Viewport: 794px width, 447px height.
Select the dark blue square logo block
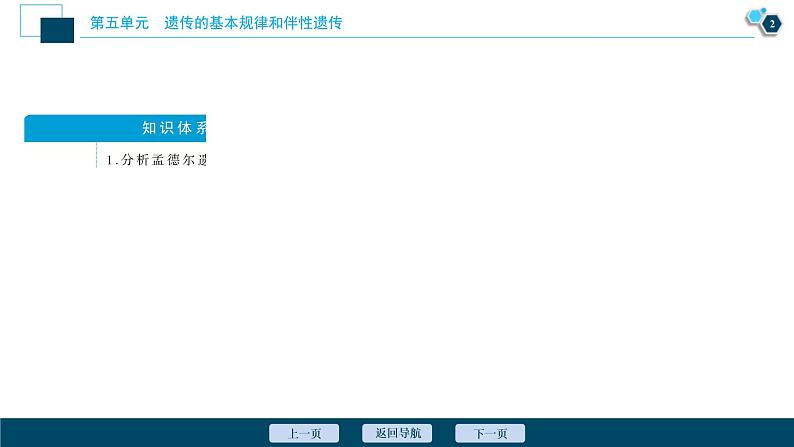pyautogui.click(x=57, y=30)
